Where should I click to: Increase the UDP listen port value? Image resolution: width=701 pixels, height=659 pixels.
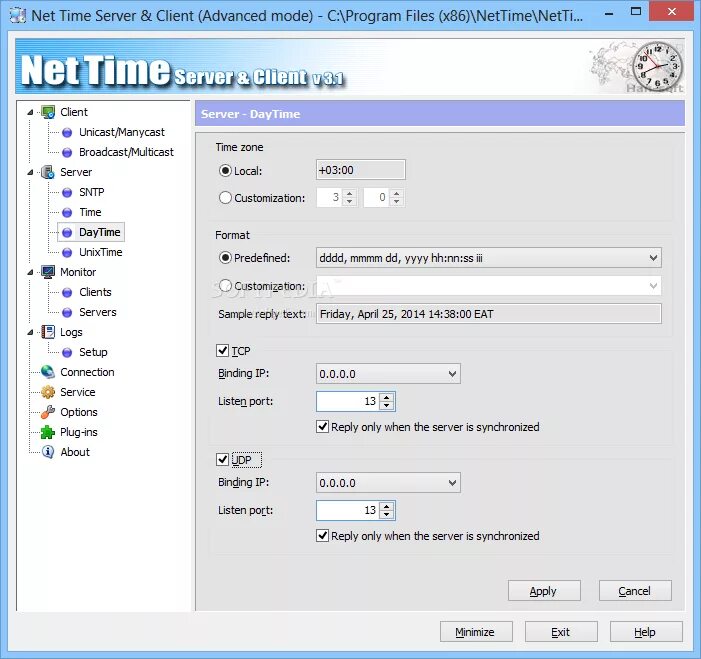pos(386,506)
